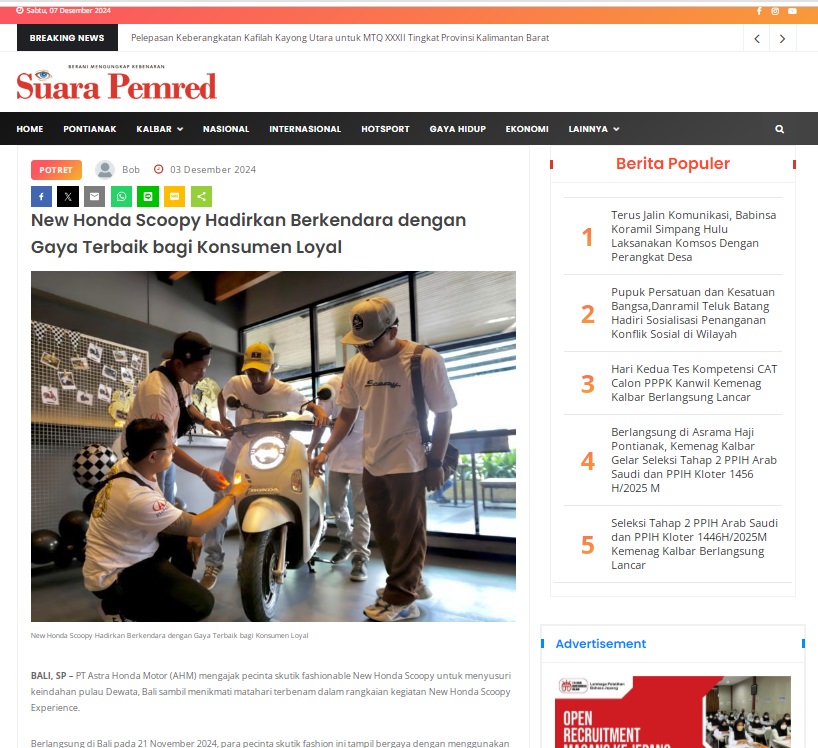Expand the LAINNYA menu dropdown

(594, 129)
